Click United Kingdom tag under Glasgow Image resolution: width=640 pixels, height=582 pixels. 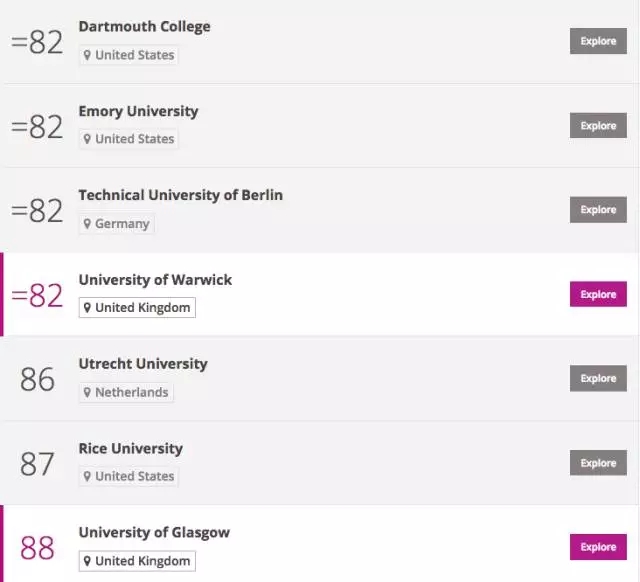pos(137,561)
